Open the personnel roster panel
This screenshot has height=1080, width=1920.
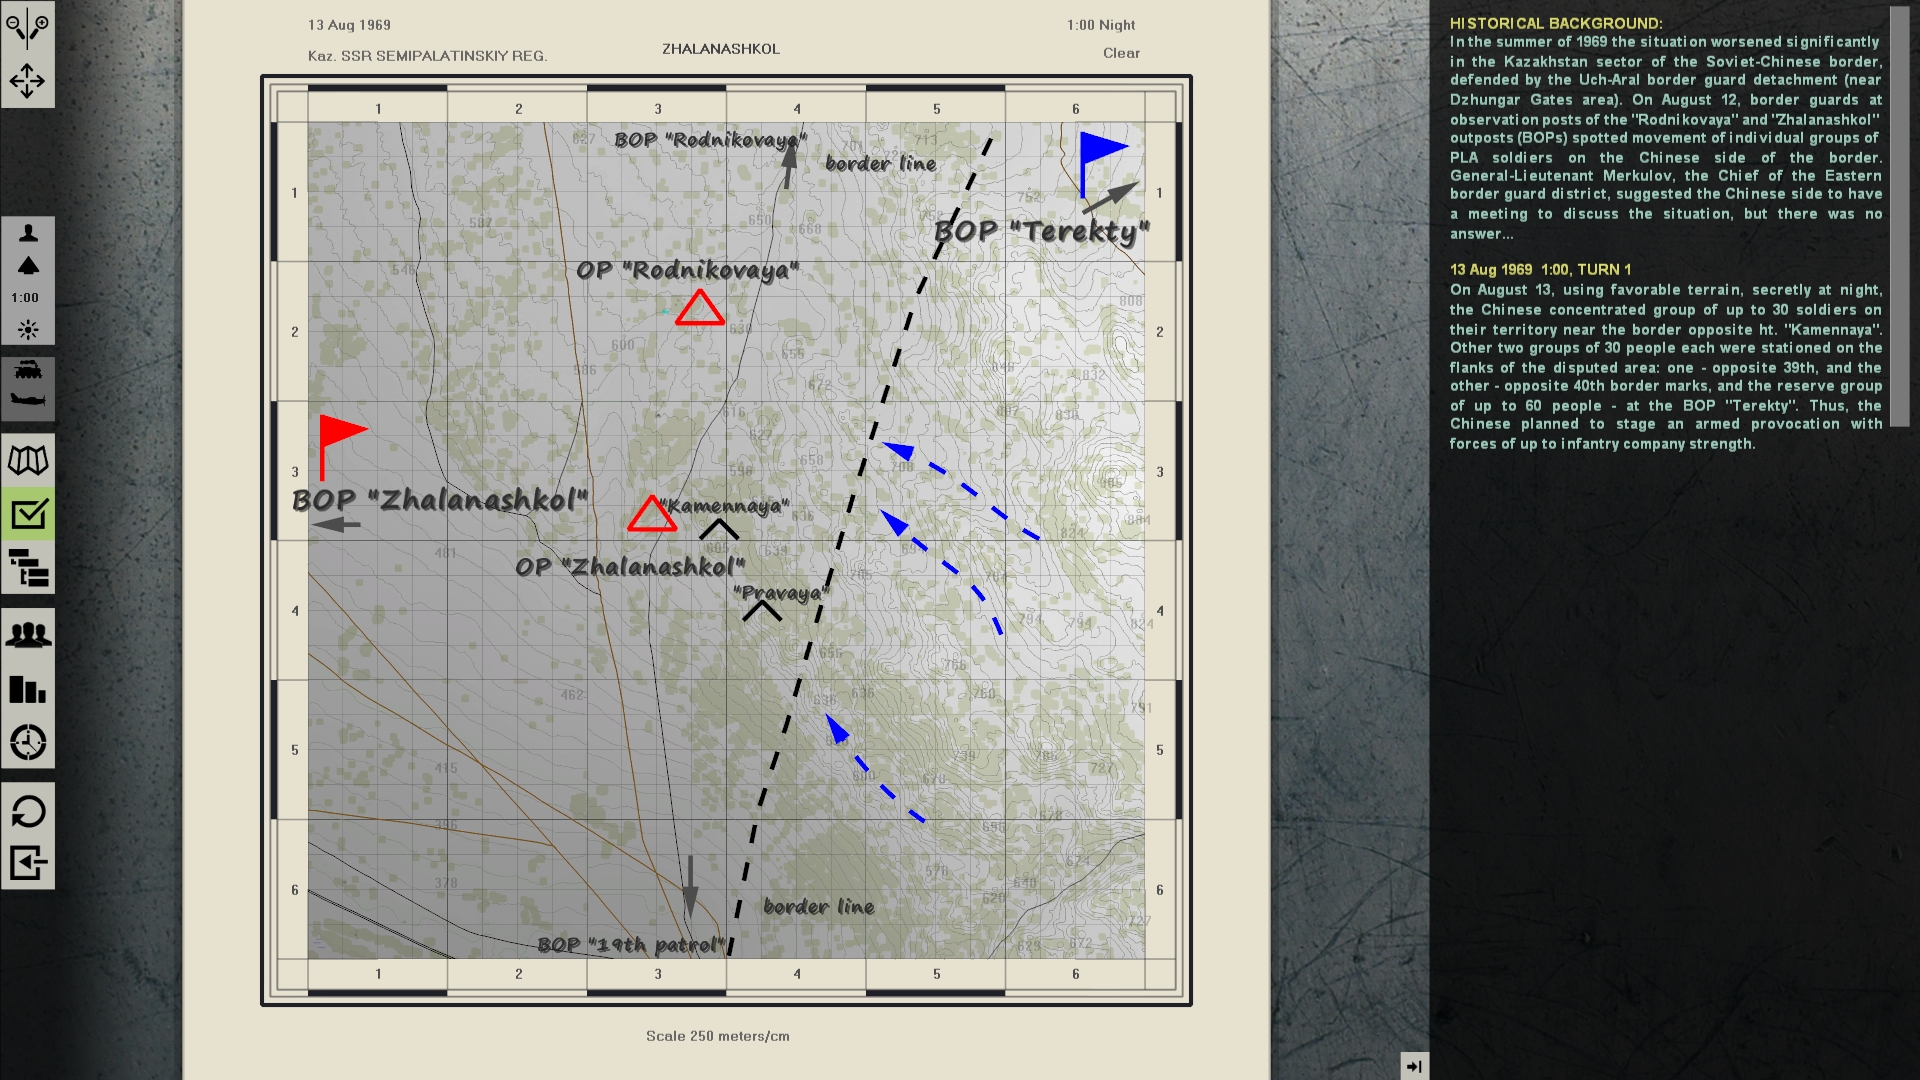coord(27,232)
